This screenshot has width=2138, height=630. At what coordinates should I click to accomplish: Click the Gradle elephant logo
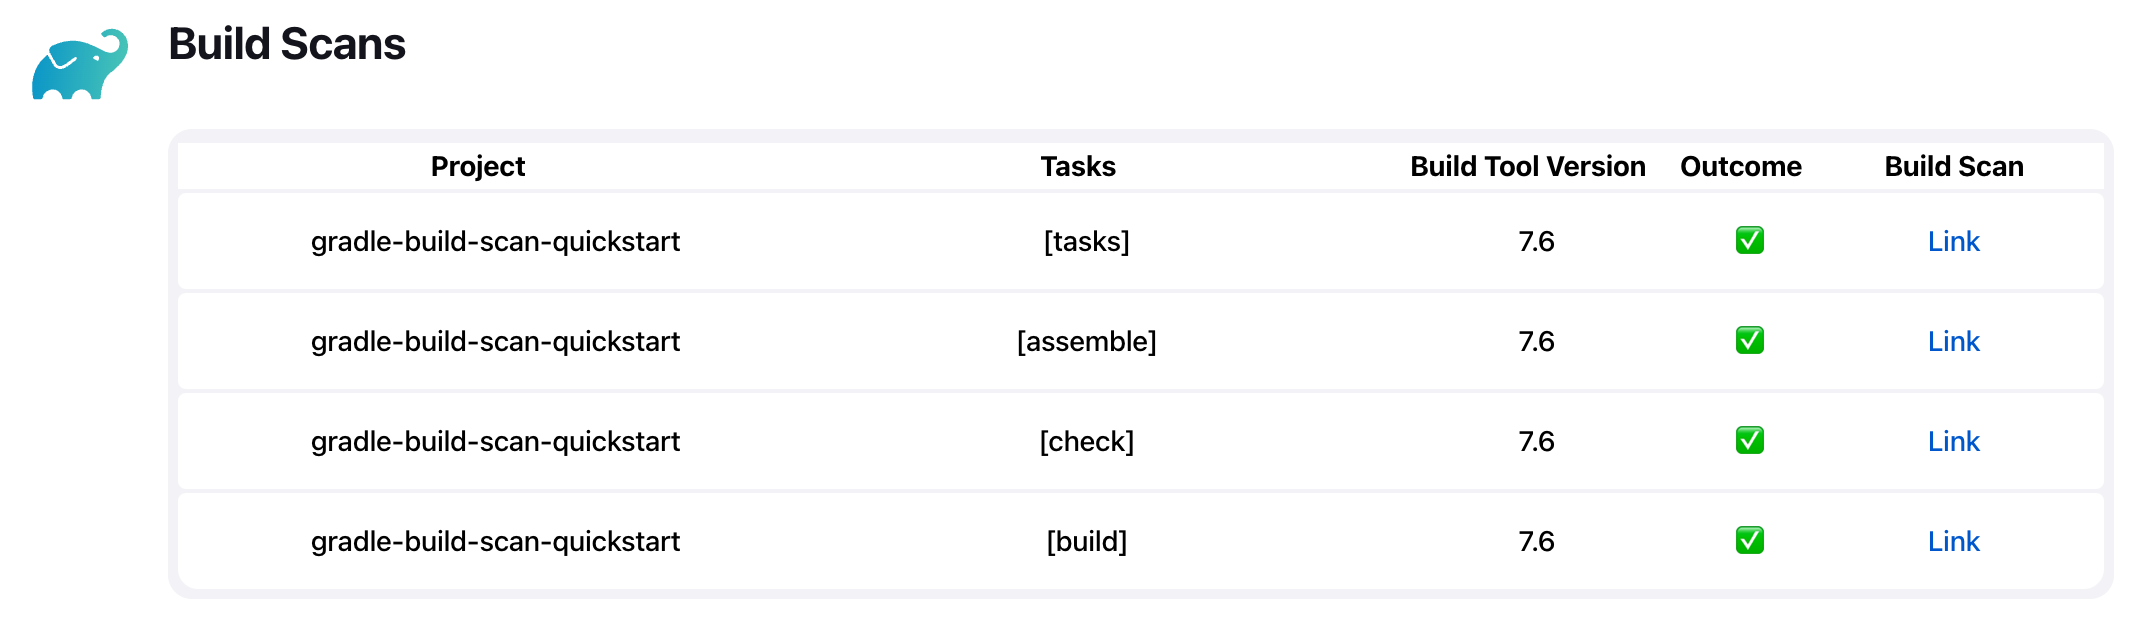click(80, 64)
